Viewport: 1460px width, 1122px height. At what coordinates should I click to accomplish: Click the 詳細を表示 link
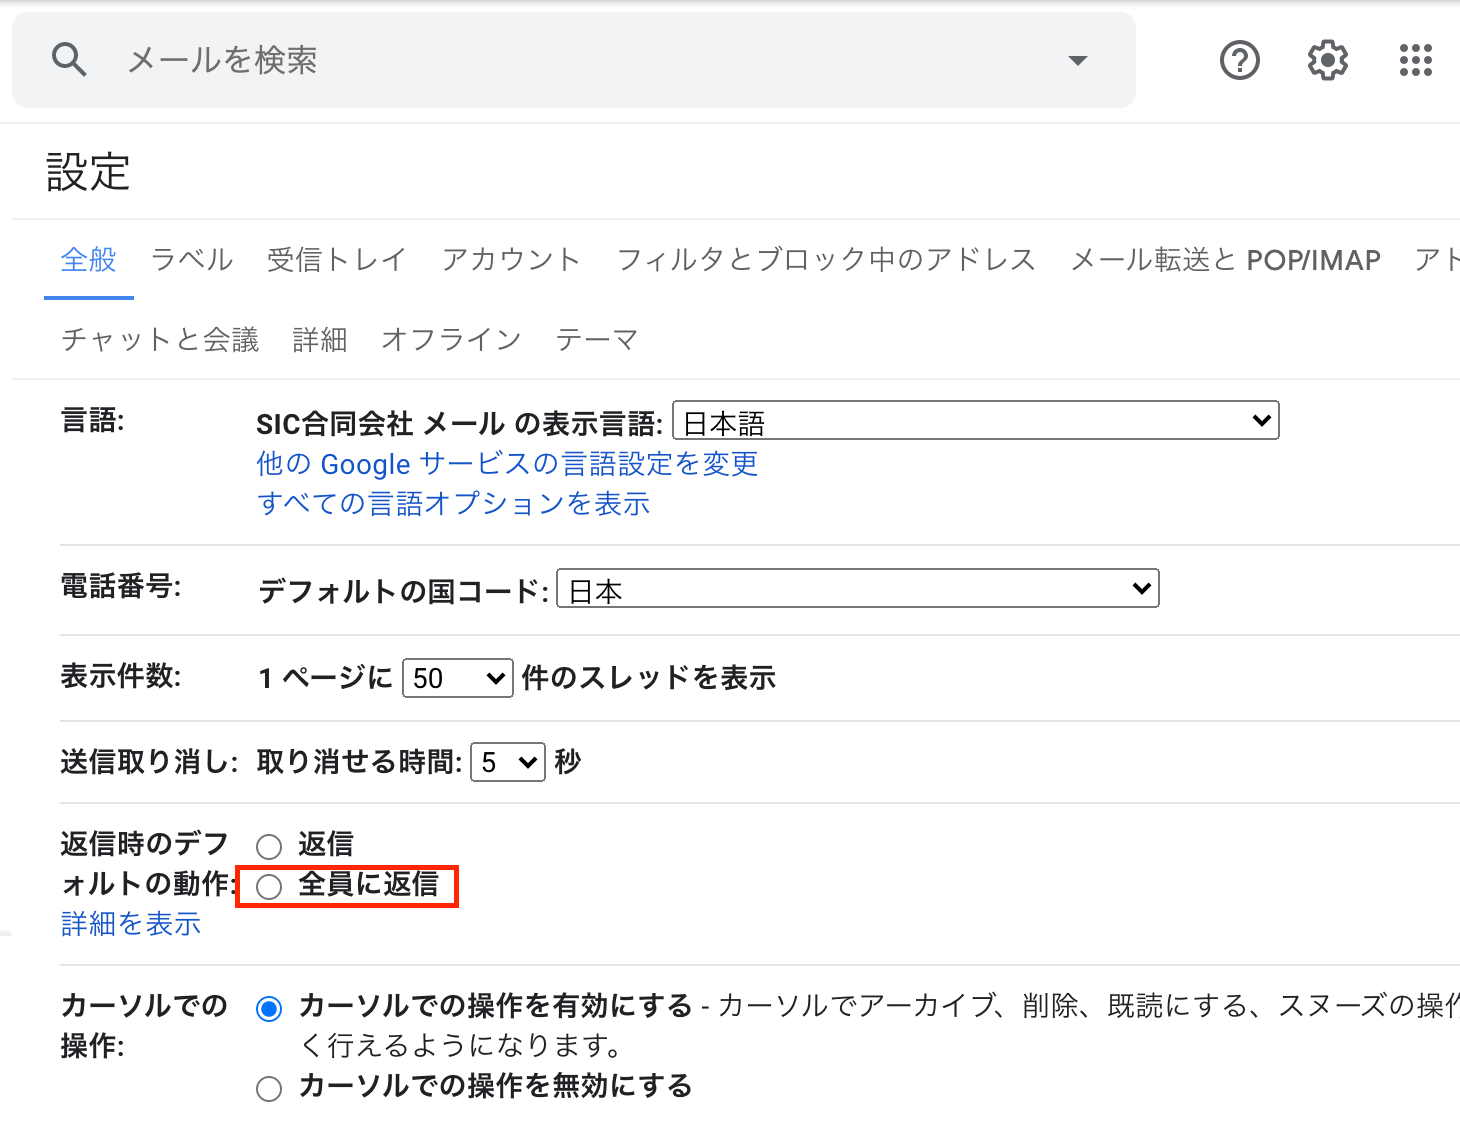[130, 923]
